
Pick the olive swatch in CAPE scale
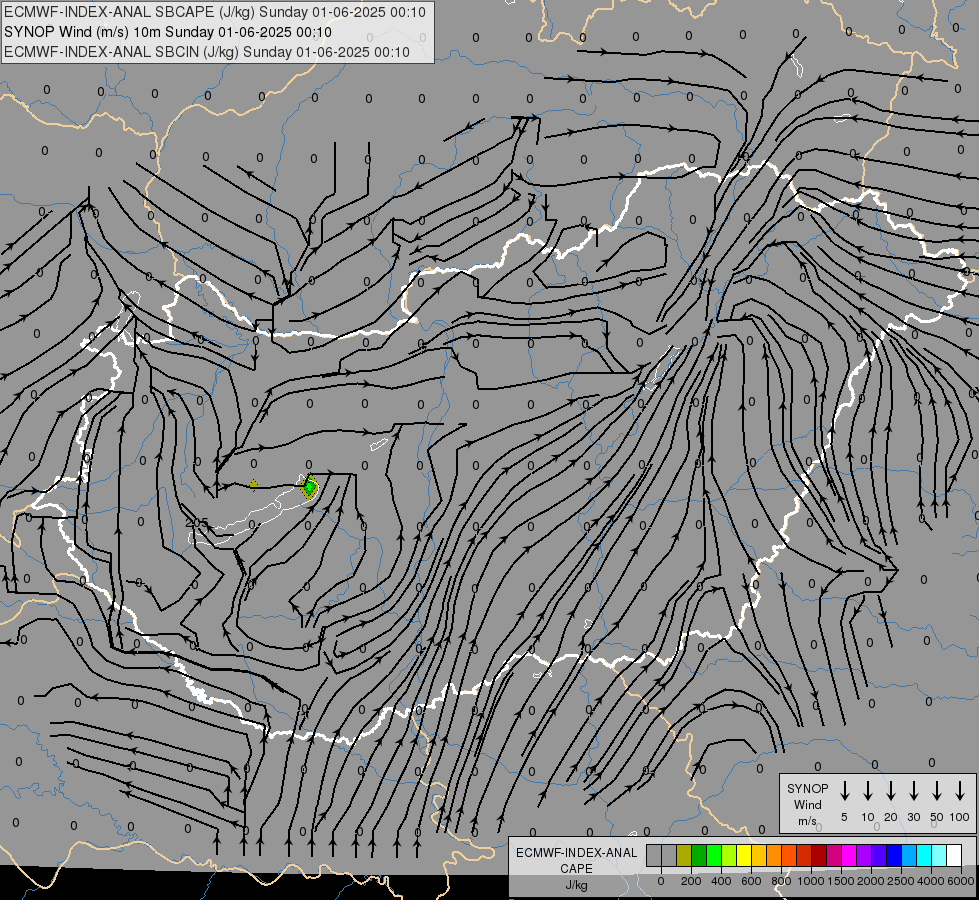coord(684,855)
